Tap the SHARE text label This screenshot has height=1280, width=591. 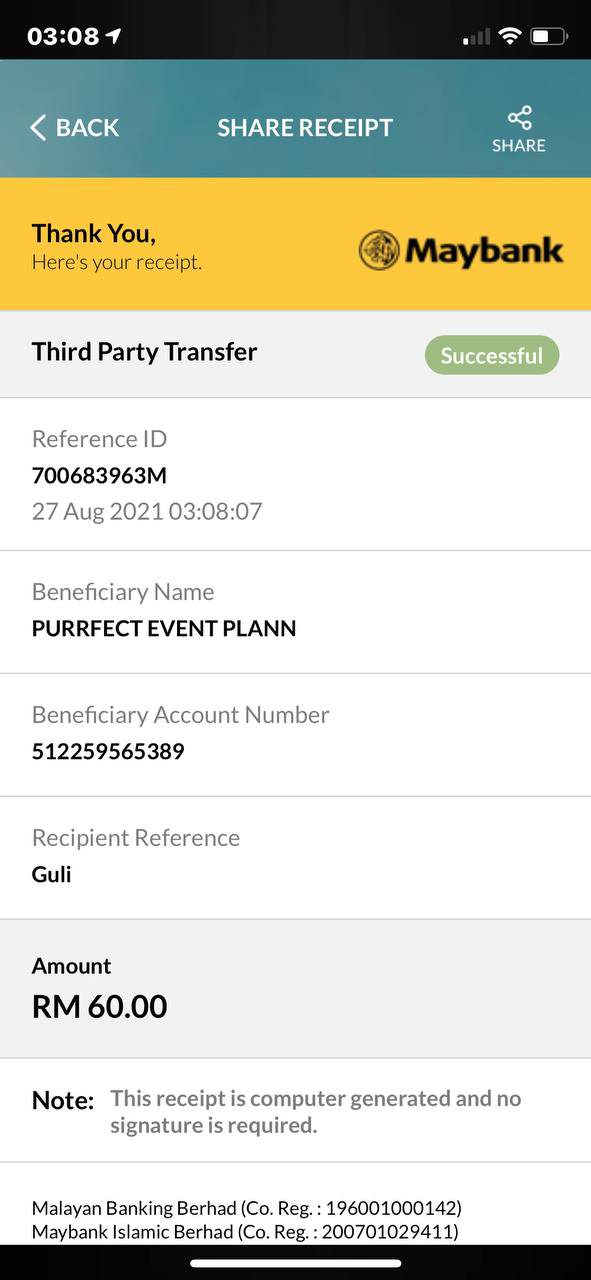[519, 145]
